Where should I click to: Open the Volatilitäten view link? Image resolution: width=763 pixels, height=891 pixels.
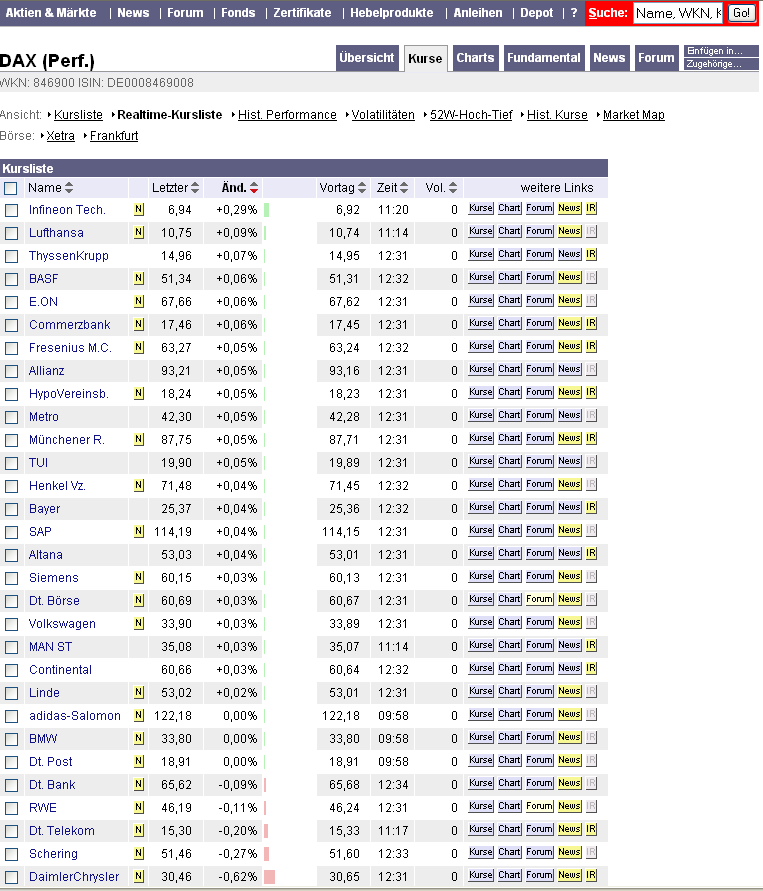pyautogui.click(x=383, y=115)
